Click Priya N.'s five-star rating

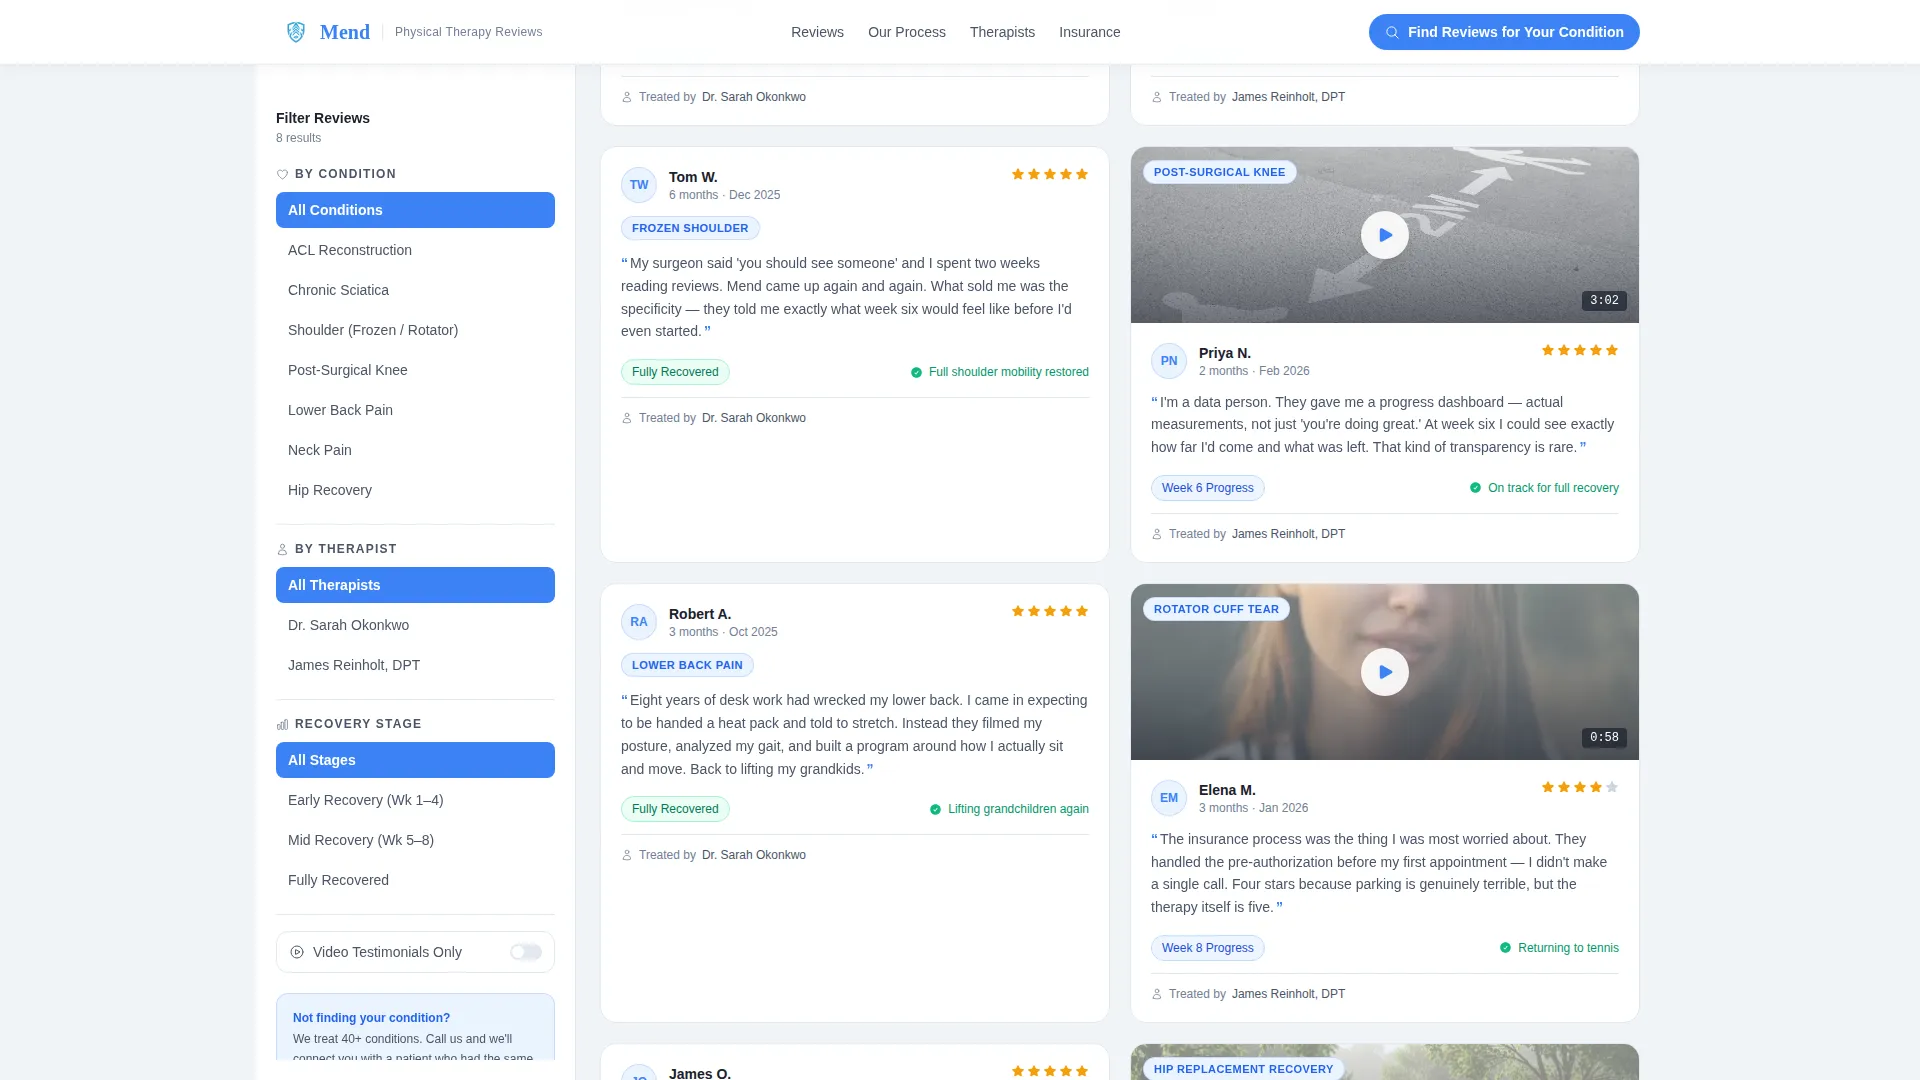[1580, 350]
